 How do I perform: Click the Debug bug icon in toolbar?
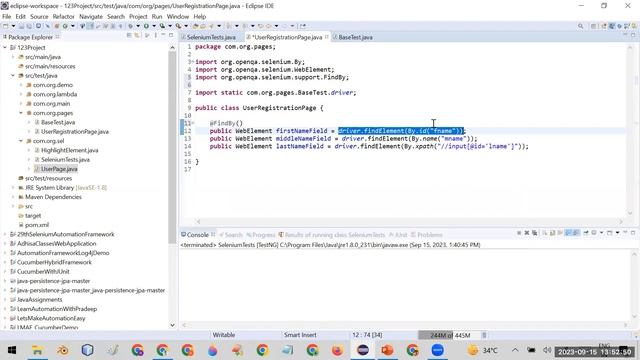pos(131,26)
